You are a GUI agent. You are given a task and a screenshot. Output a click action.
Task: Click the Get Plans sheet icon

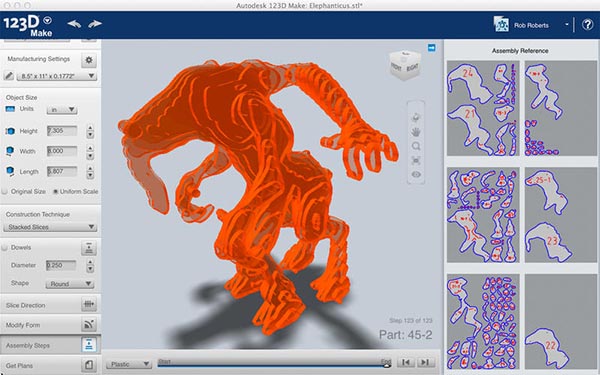pyautogui.click(x=89, y=365)
